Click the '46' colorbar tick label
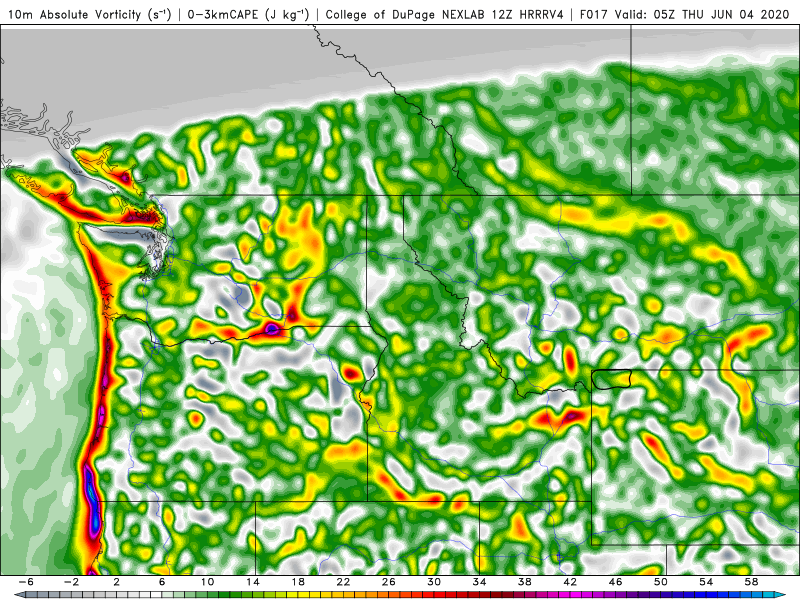Screen dimensions: 800x600 [615, 582]
